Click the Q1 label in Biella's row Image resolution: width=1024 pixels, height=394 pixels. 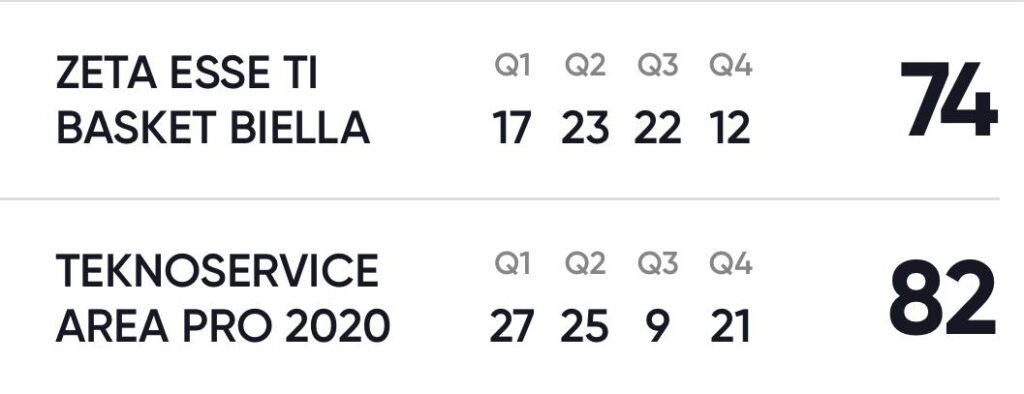point(513,66)
